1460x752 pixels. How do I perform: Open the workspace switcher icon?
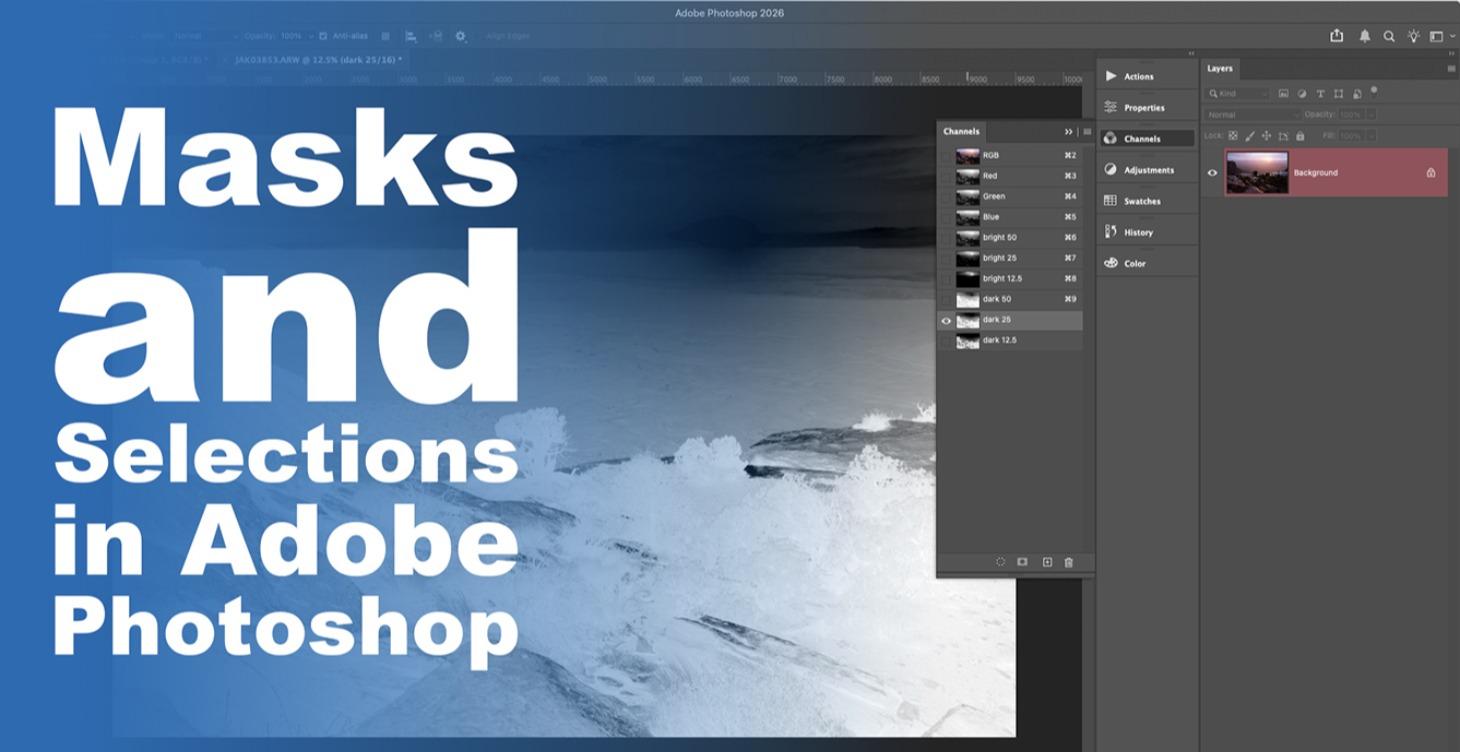point(1437,36)
